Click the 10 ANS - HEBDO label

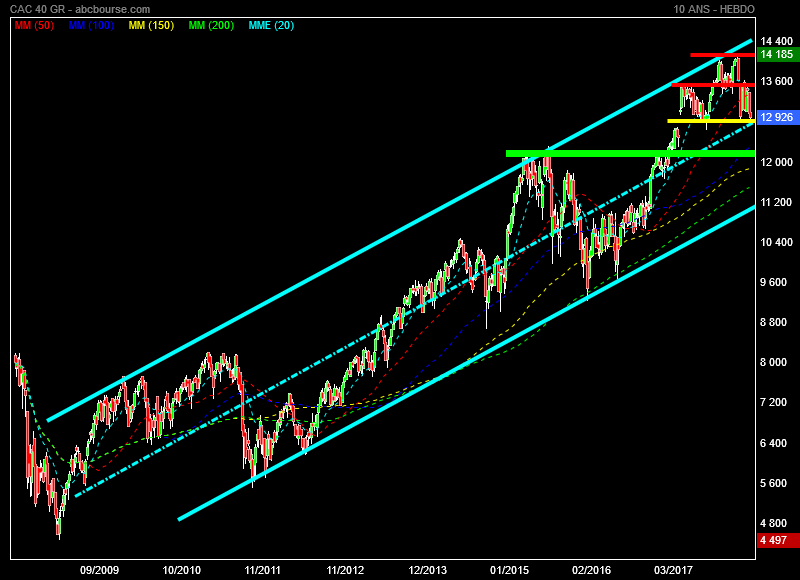click(714, 9)
